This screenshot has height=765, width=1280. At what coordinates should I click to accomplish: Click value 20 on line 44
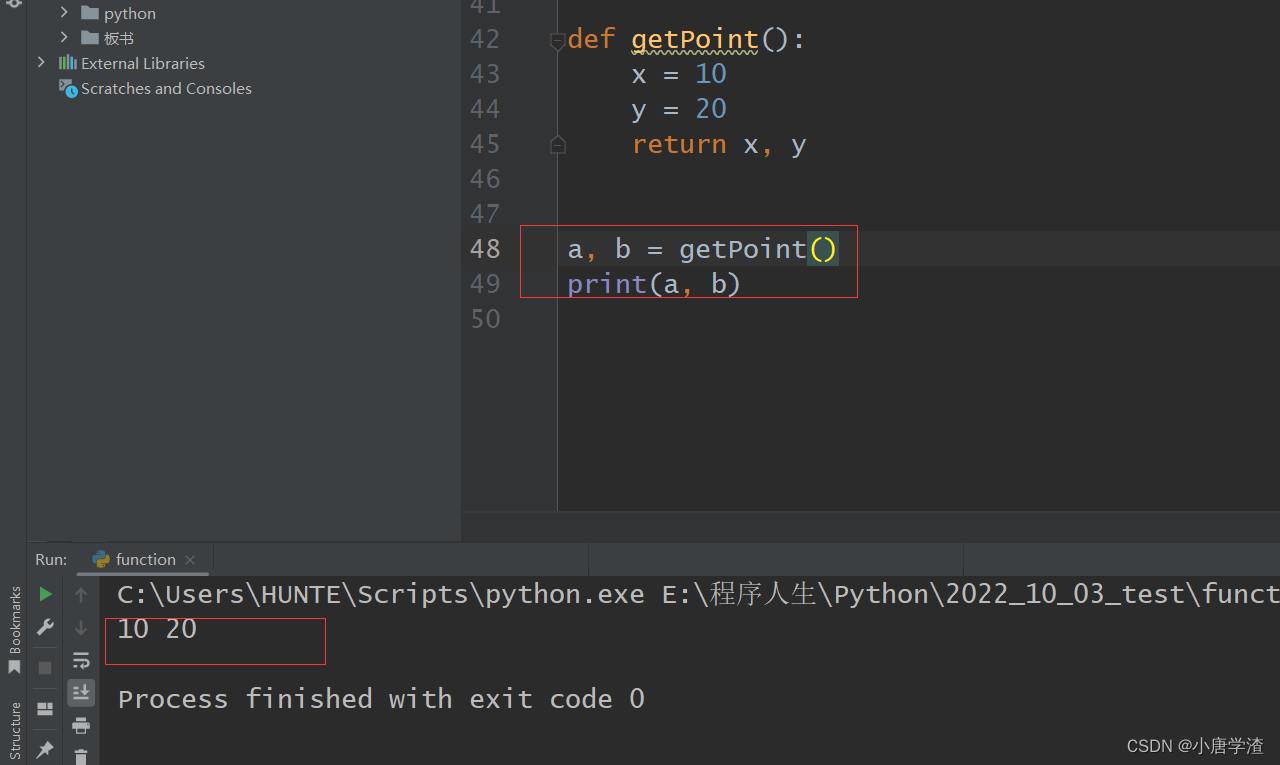711,109
